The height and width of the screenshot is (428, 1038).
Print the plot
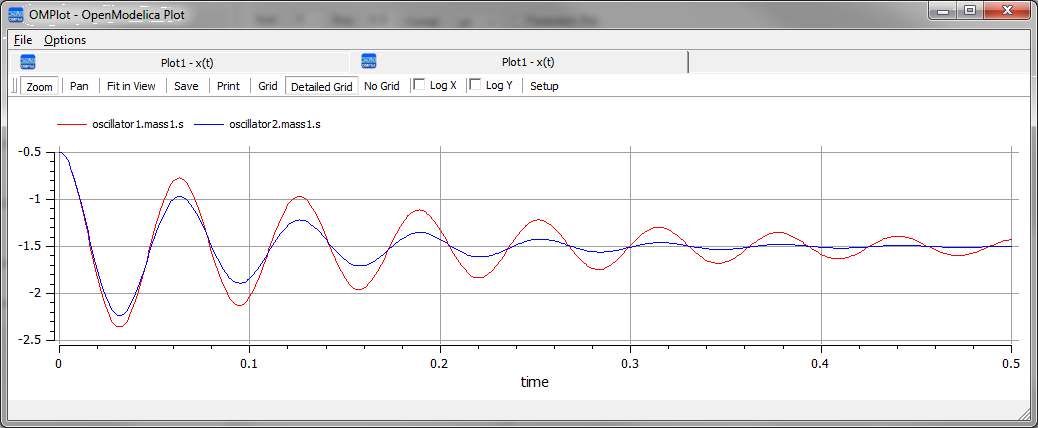coord(228,86)
